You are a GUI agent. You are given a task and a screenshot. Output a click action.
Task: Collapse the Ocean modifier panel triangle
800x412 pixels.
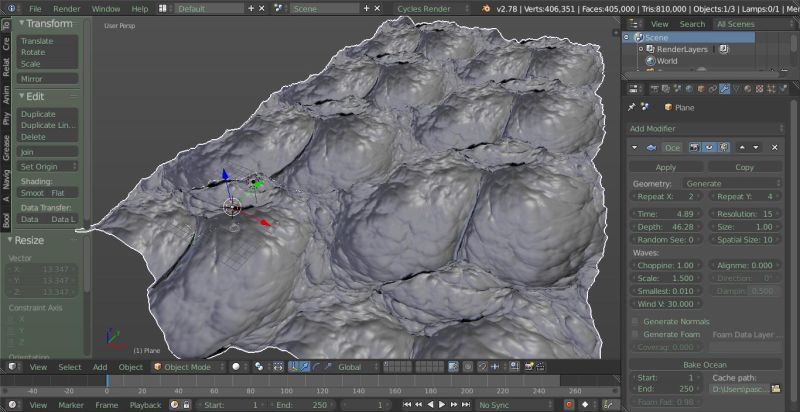click(x=635, y=148)
